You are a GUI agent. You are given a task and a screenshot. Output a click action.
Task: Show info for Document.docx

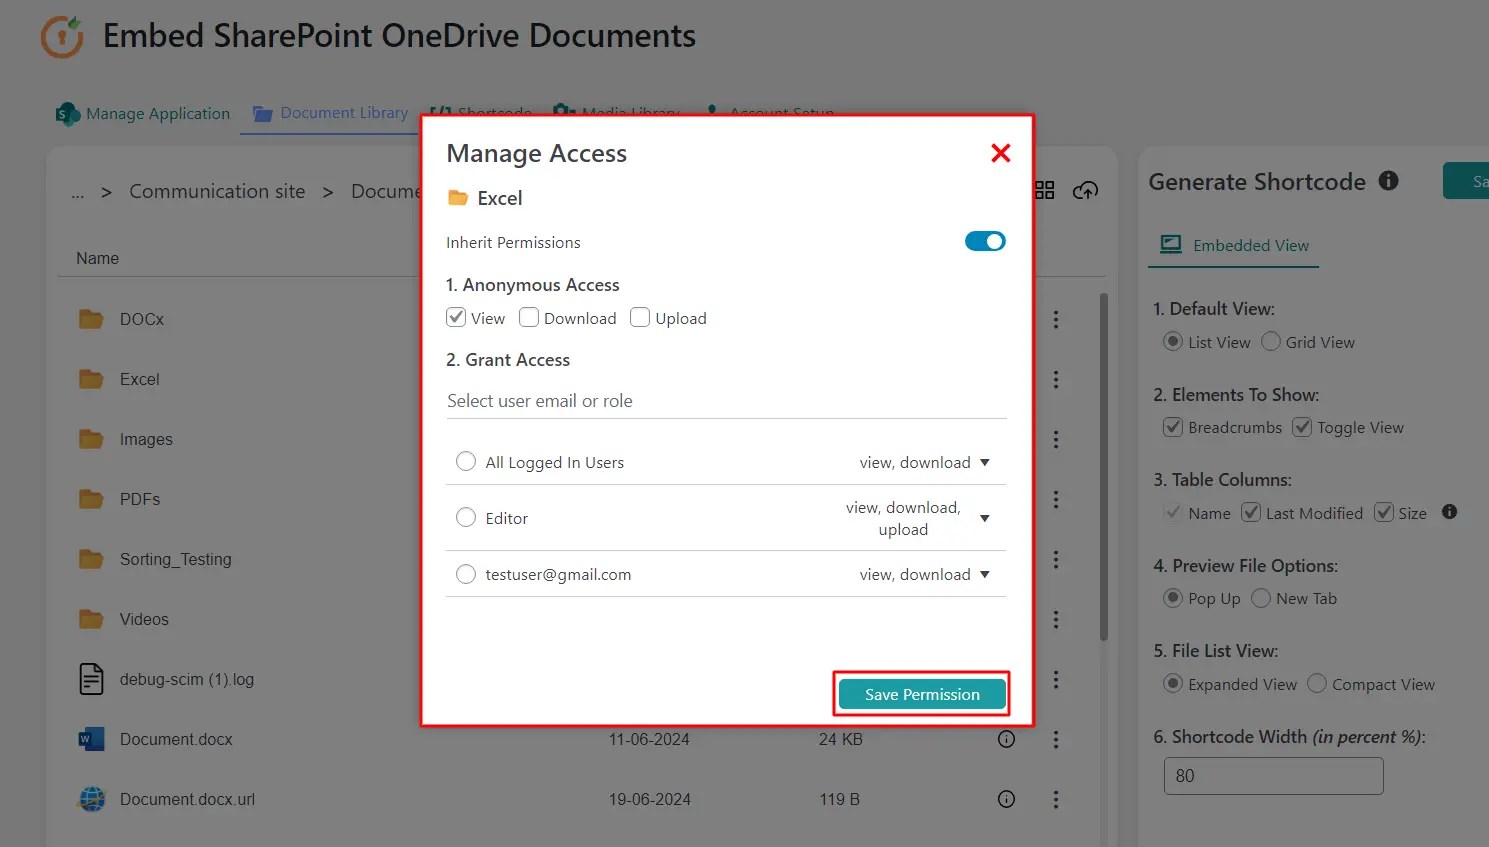tap(1007, 739)
